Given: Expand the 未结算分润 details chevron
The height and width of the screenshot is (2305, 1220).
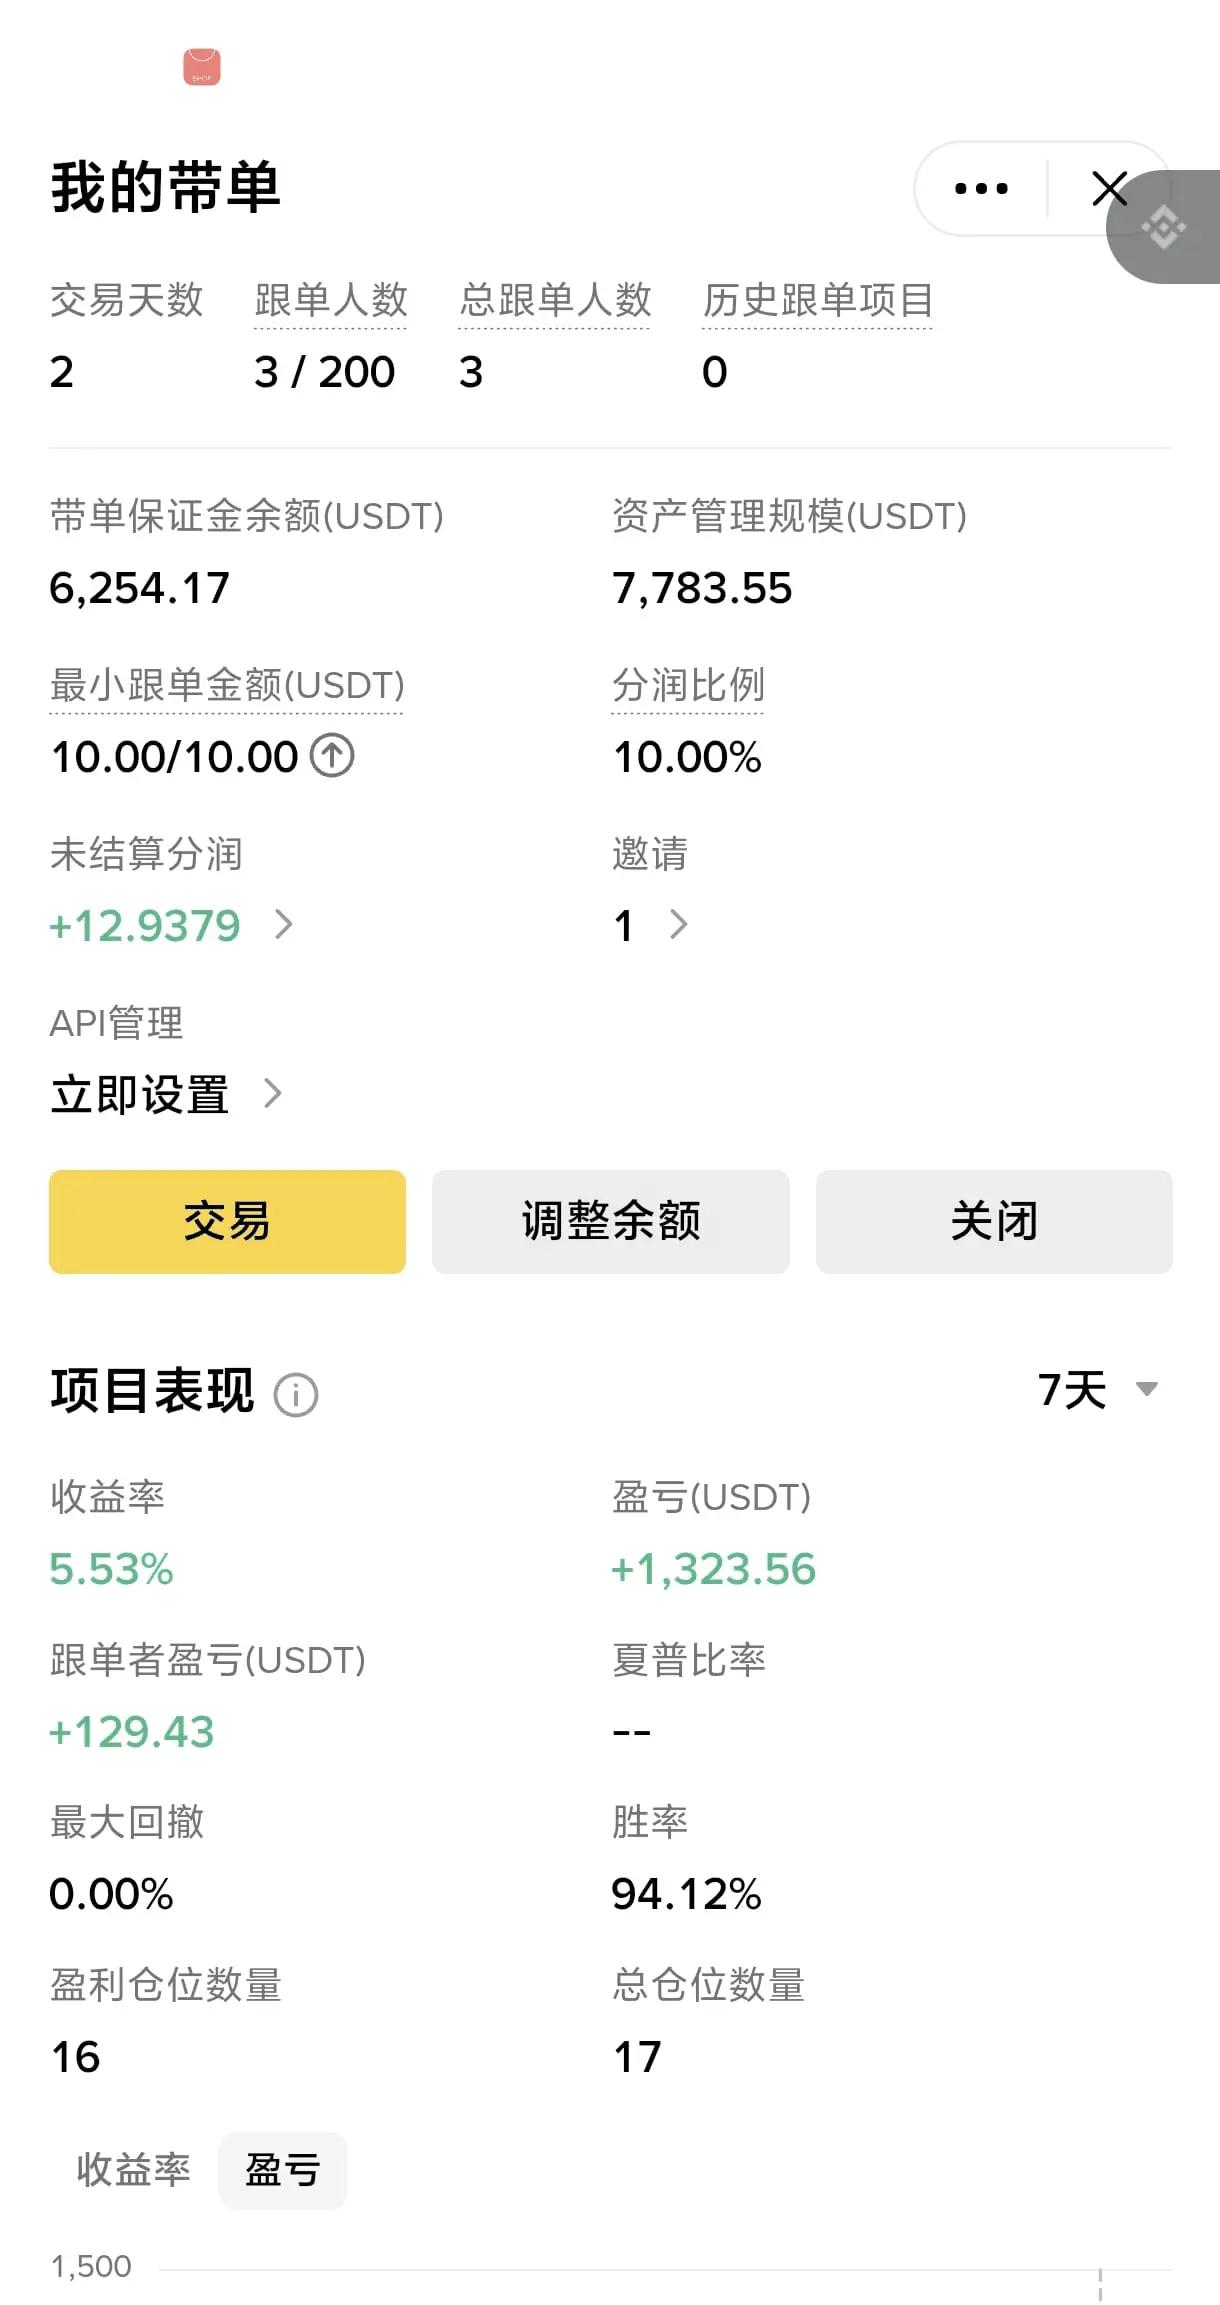Looking at the screenshot, I should pos(284,925).
